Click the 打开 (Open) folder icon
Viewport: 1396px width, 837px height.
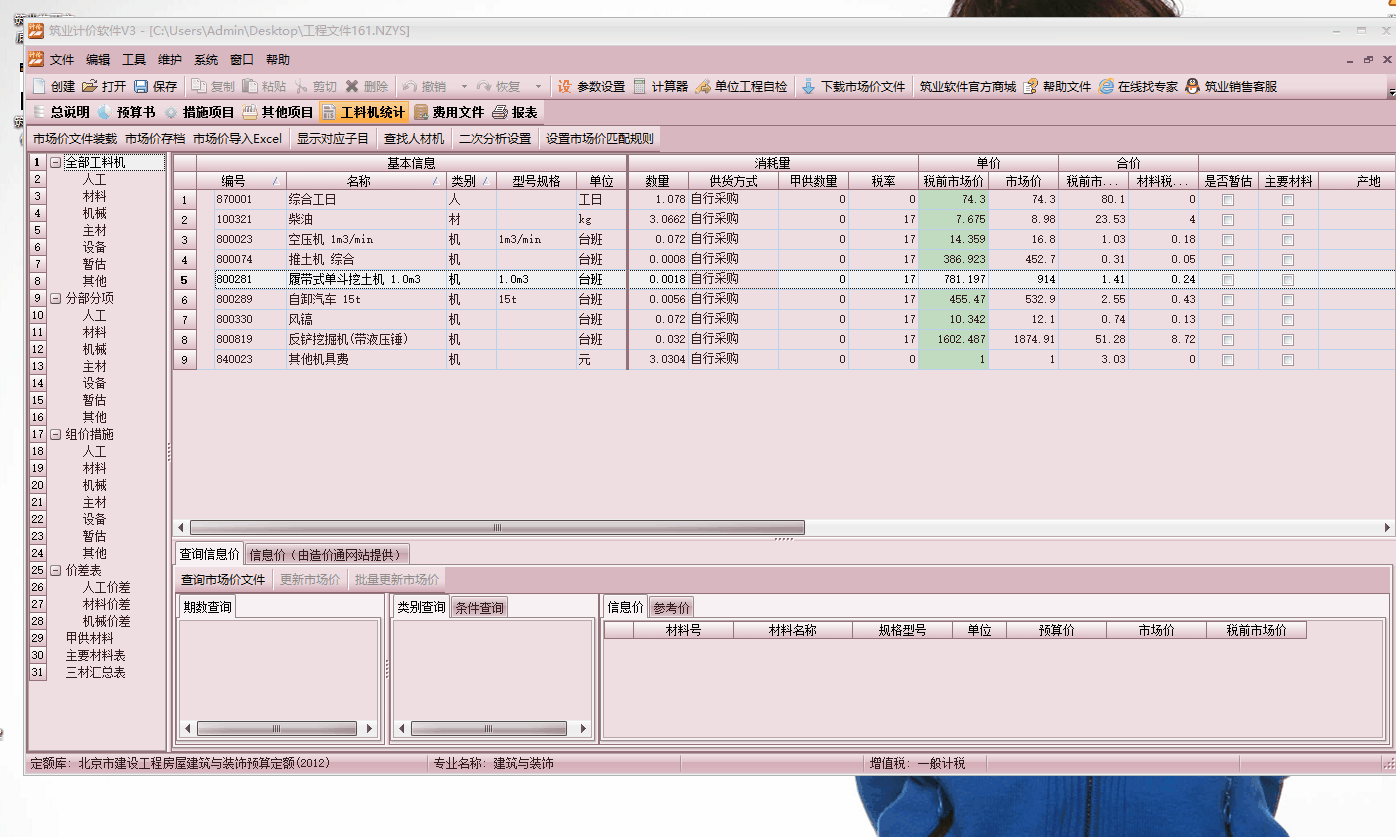(90, 87)
